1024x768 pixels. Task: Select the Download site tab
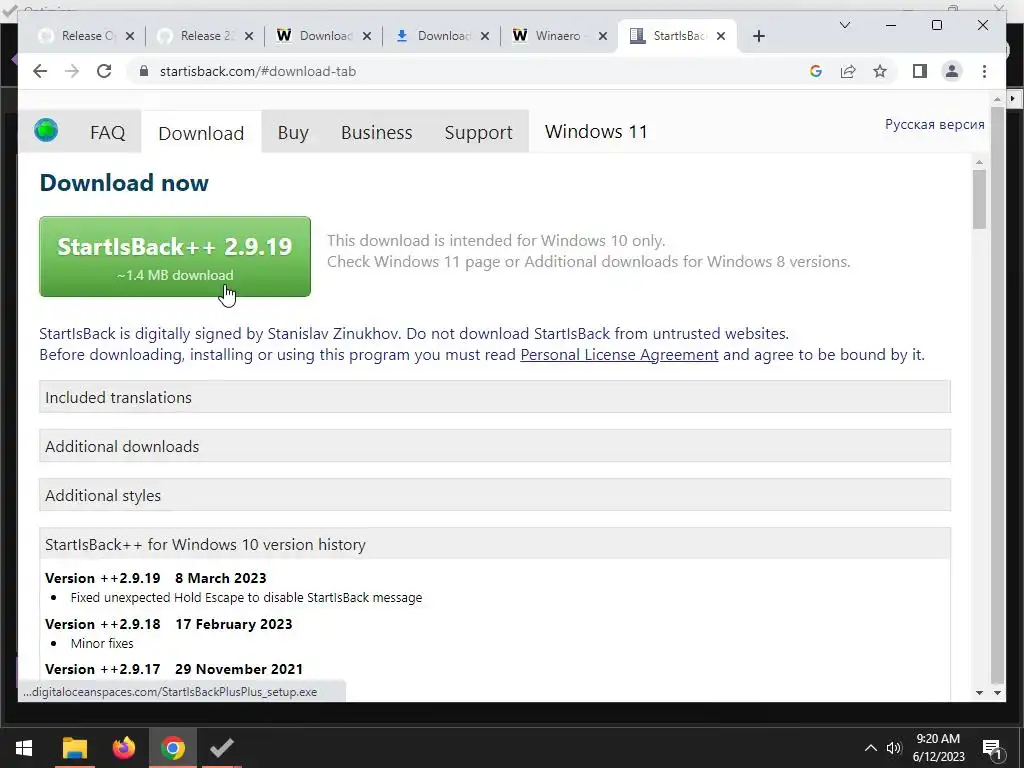tap(201, 133)
